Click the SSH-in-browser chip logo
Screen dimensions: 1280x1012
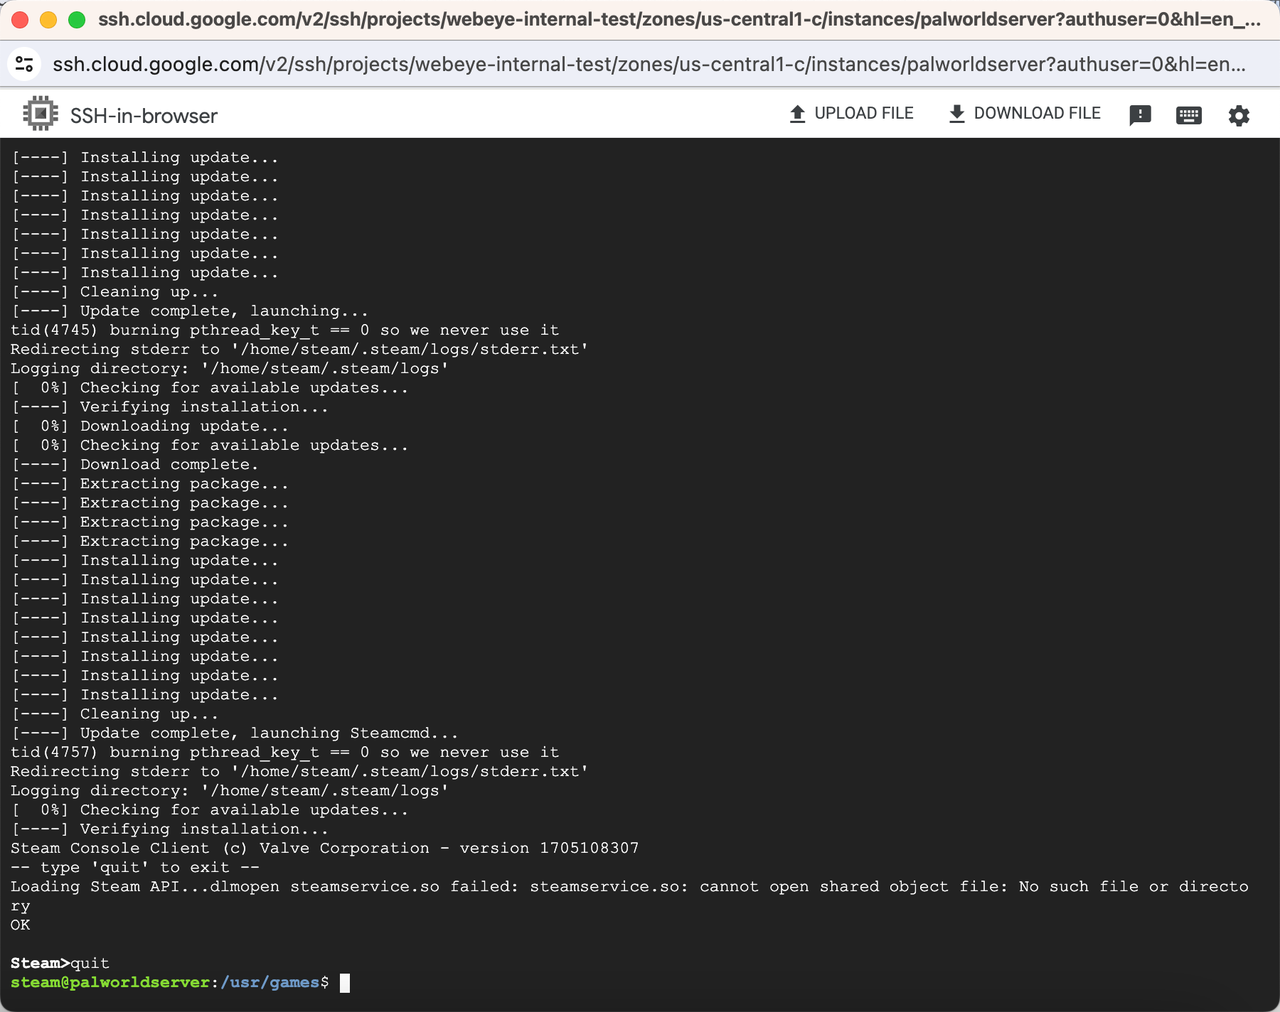(40, 115)
